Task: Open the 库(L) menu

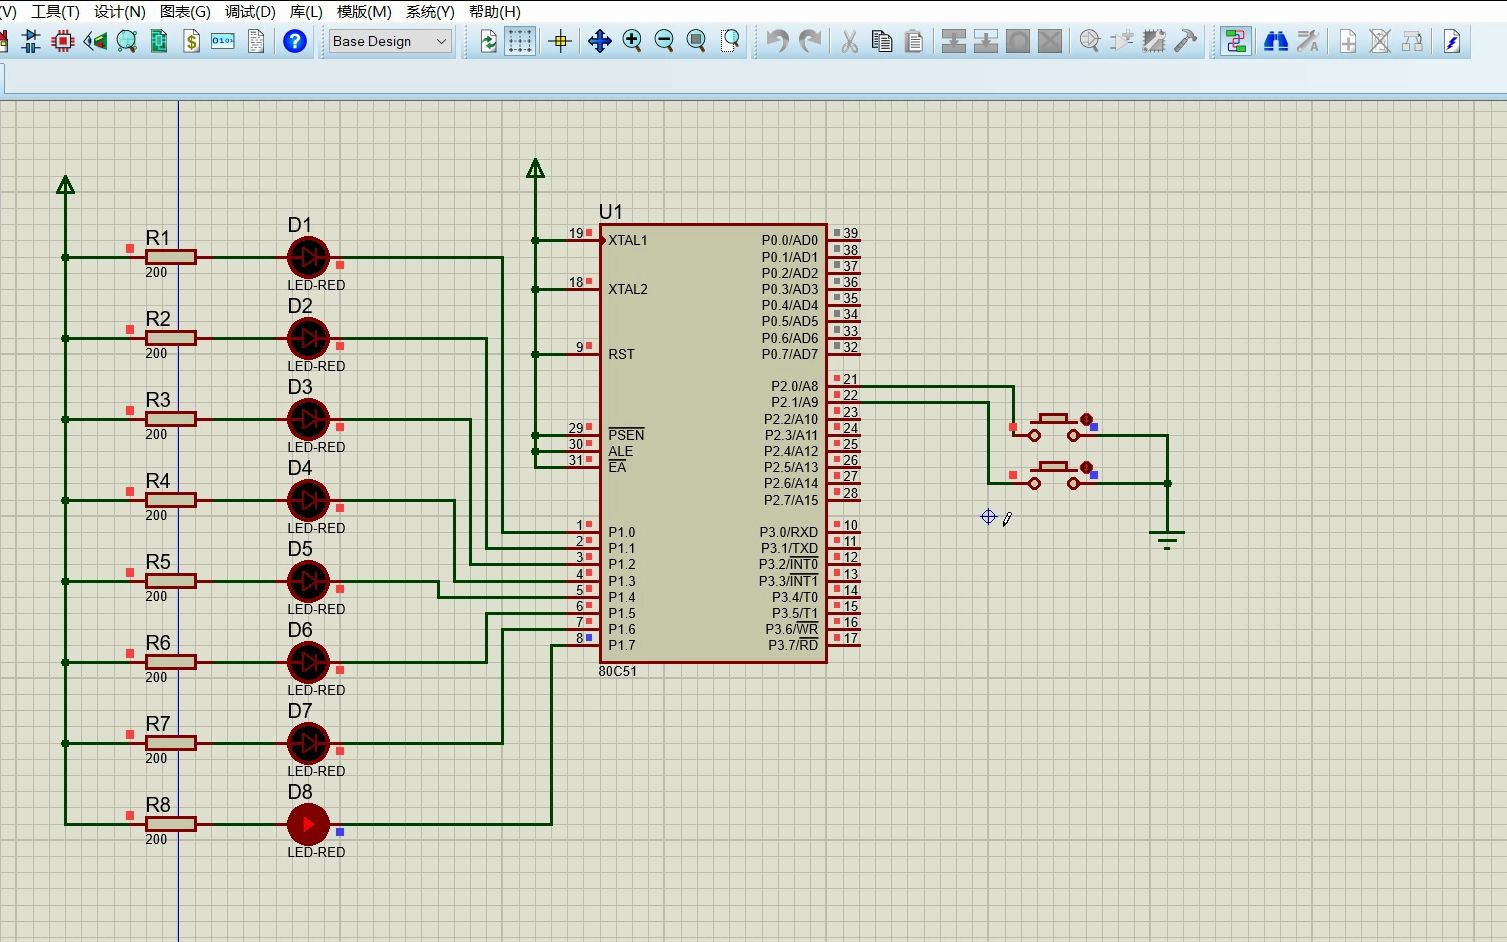Action: pos(306,12)
